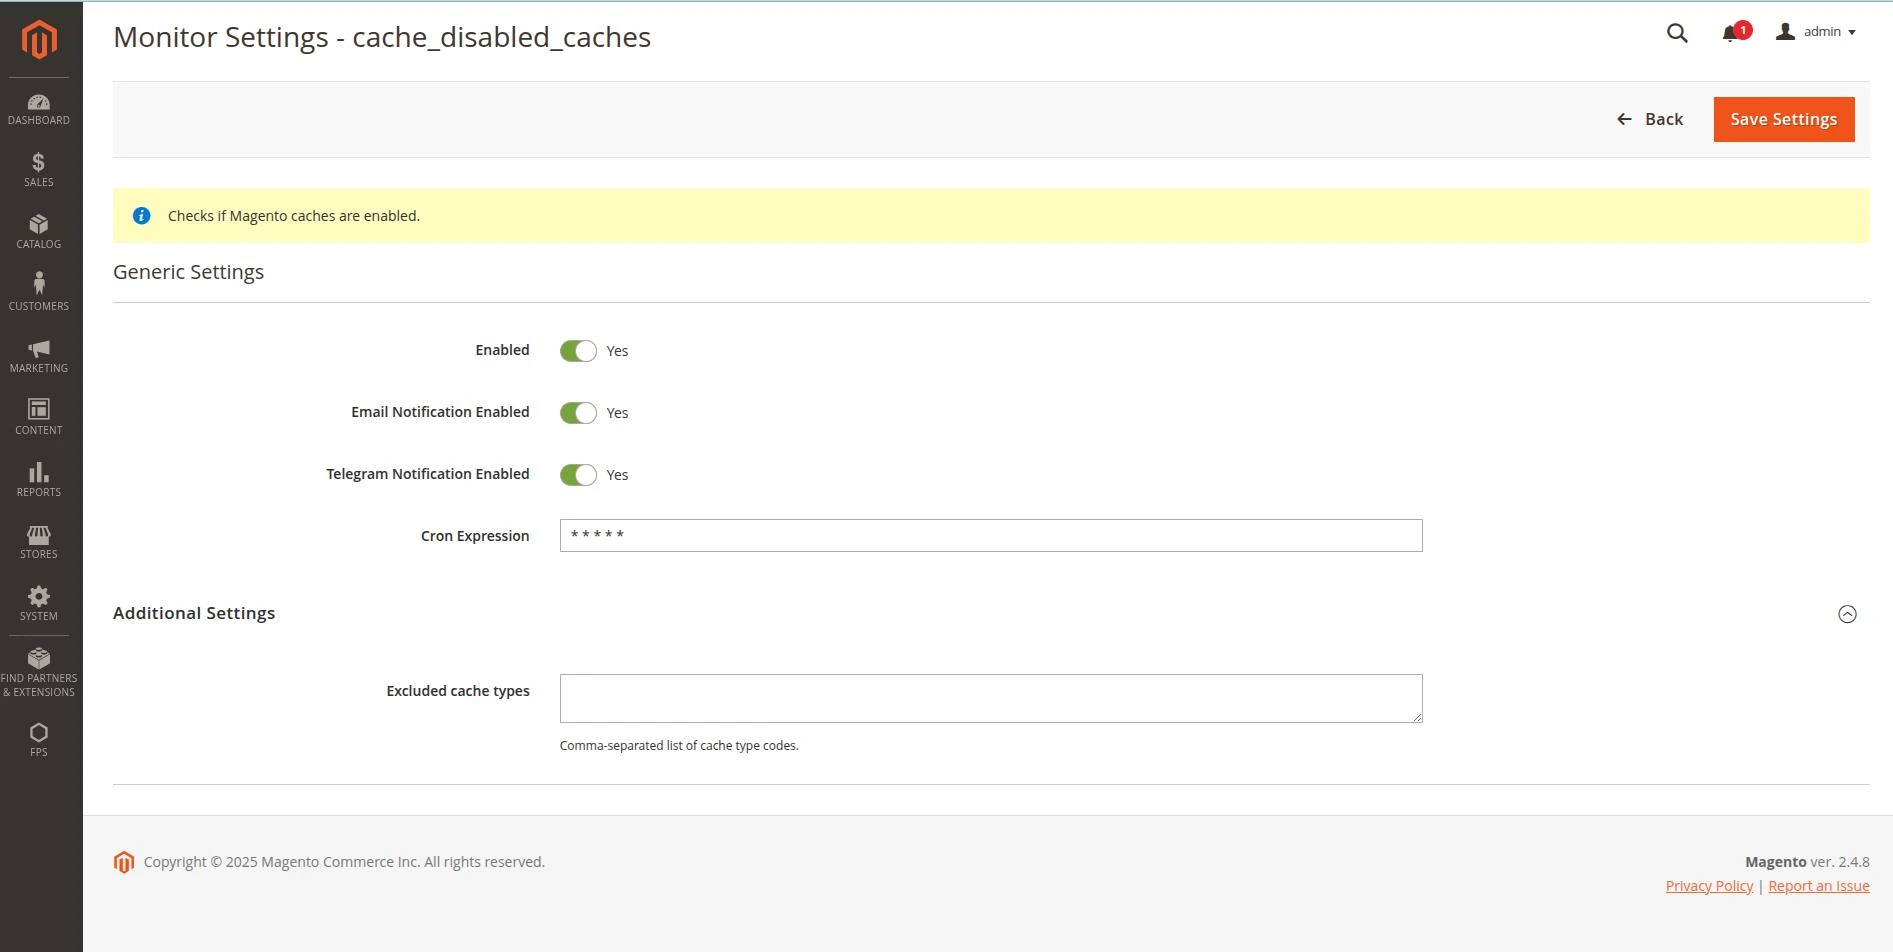Click the Magento logo in the sidebar
Image resolution: width=1893 pixels, height=952 pixels.
click(x=38, y=40)
